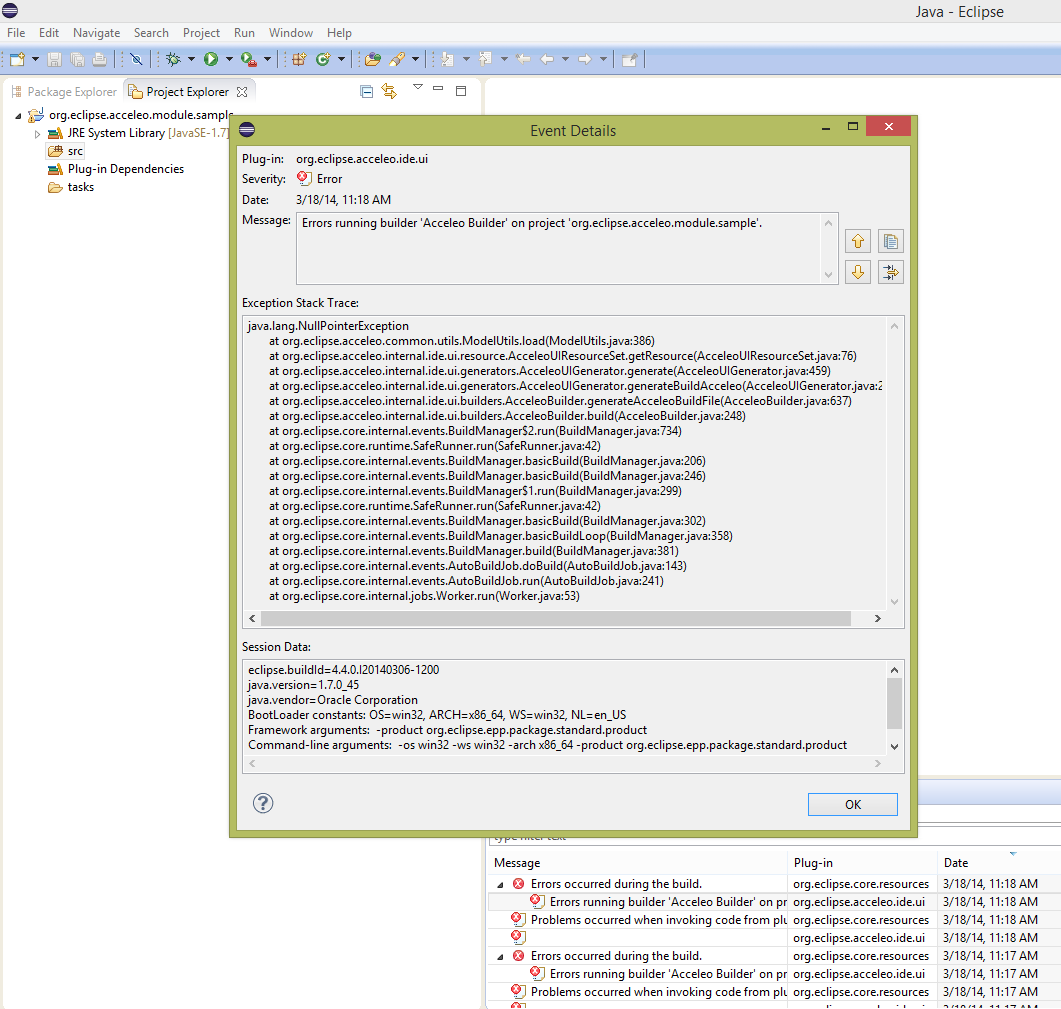Viewport: 1061px width, 1009px height.
Task: Collapse the 11:17 AM build errors entry
Action: click(x=500, y=957)
